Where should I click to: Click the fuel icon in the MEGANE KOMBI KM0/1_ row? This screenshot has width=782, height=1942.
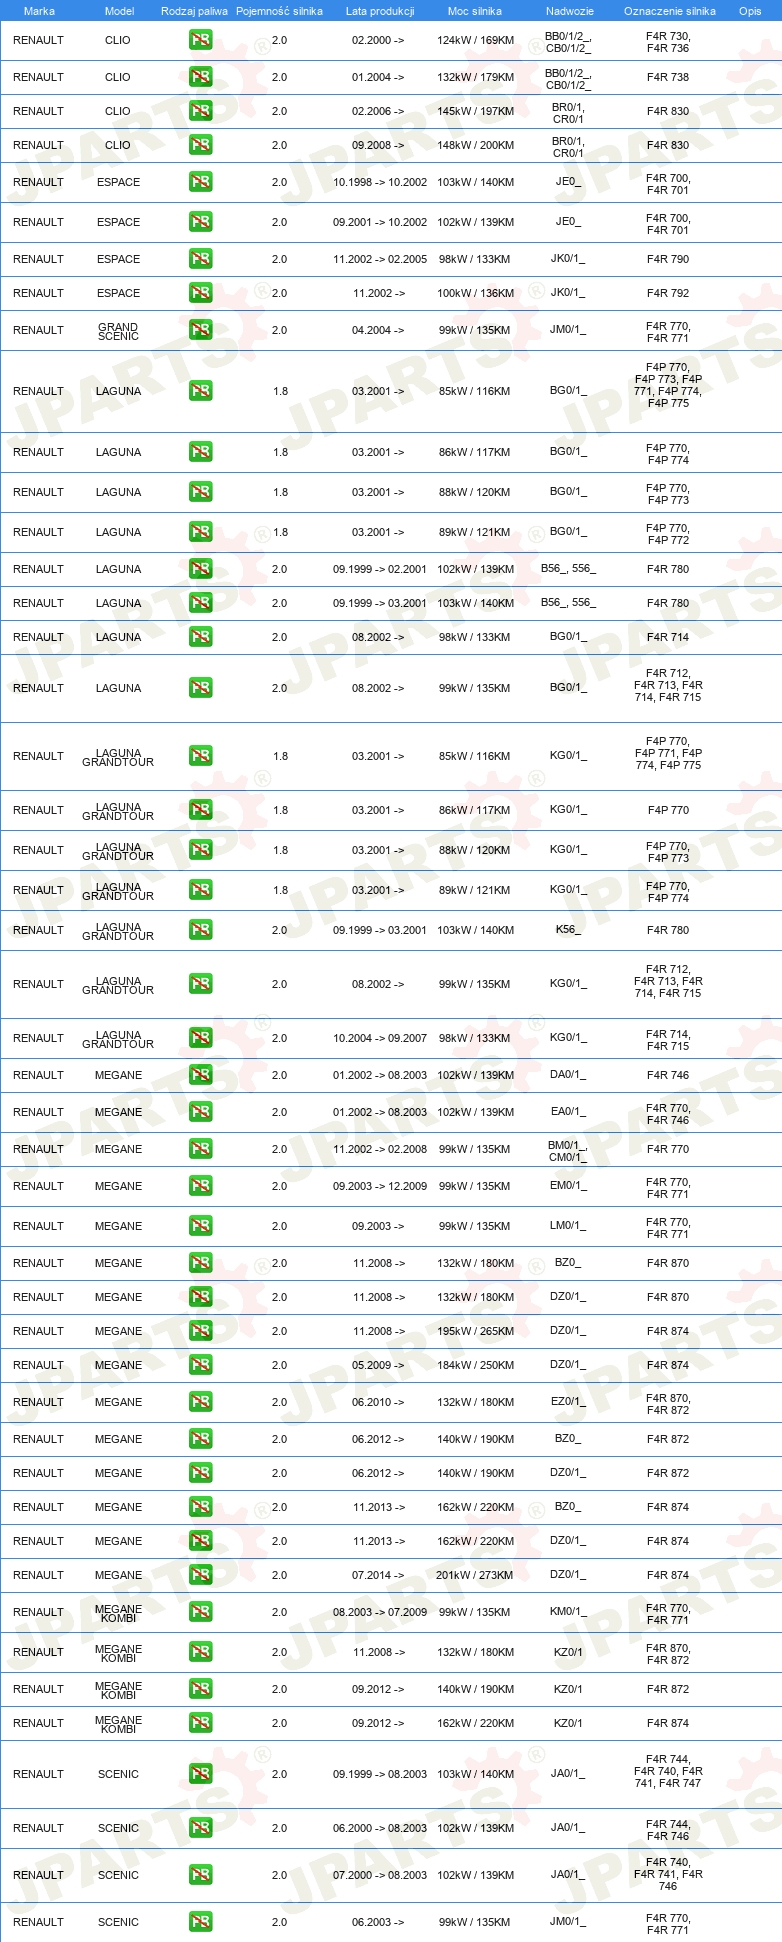click(200, 1612)
